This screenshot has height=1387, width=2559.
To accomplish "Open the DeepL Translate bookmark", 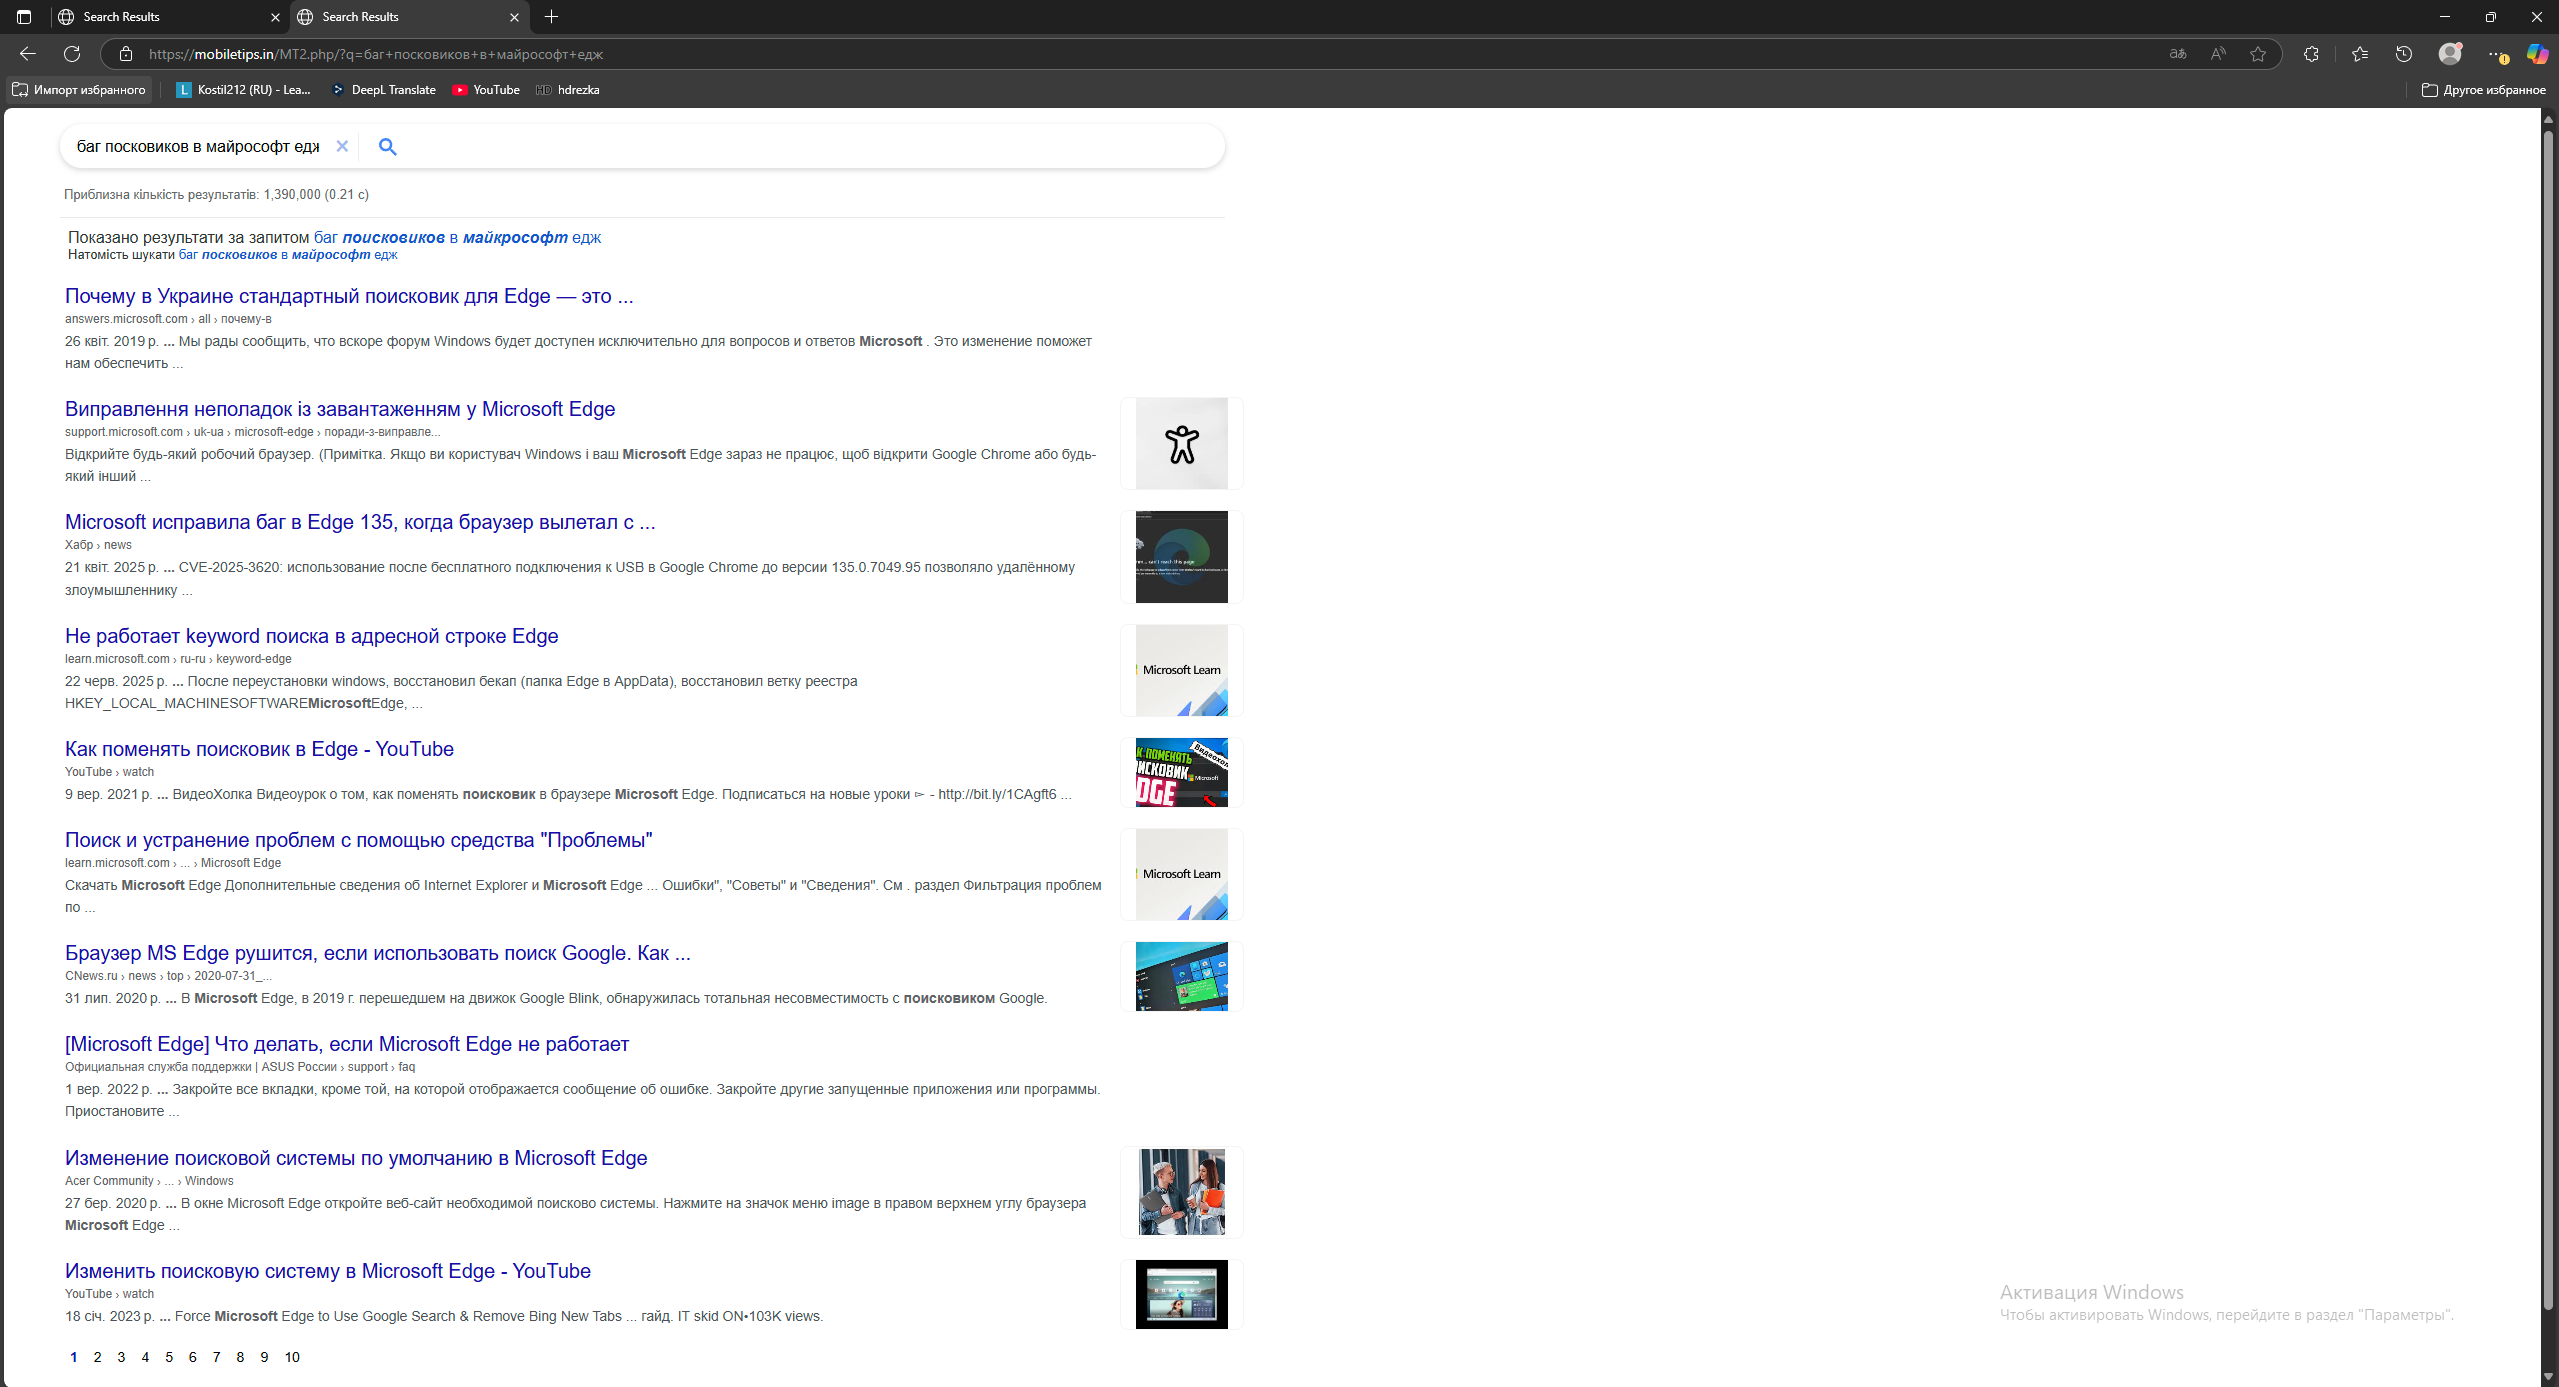I will (384, 90).
